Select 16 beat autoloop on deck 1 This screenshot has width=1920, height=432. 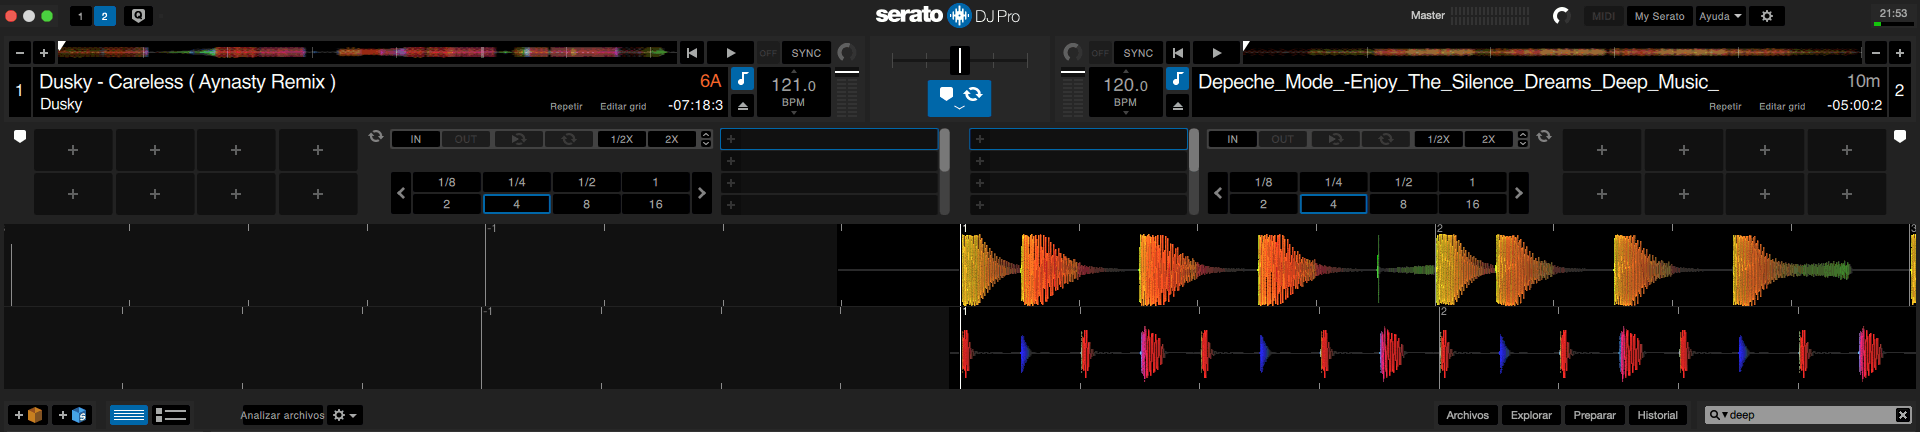tap(656, 204)
